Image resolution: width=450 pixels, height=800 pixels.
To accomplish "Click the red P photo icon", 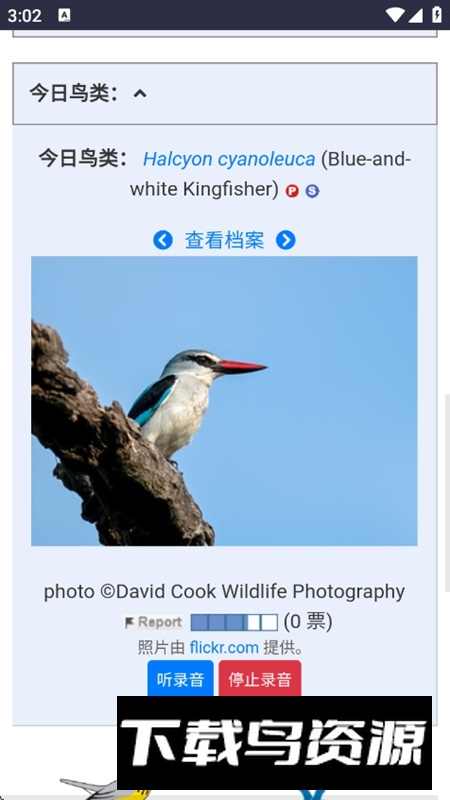I will tap(292, 191).
